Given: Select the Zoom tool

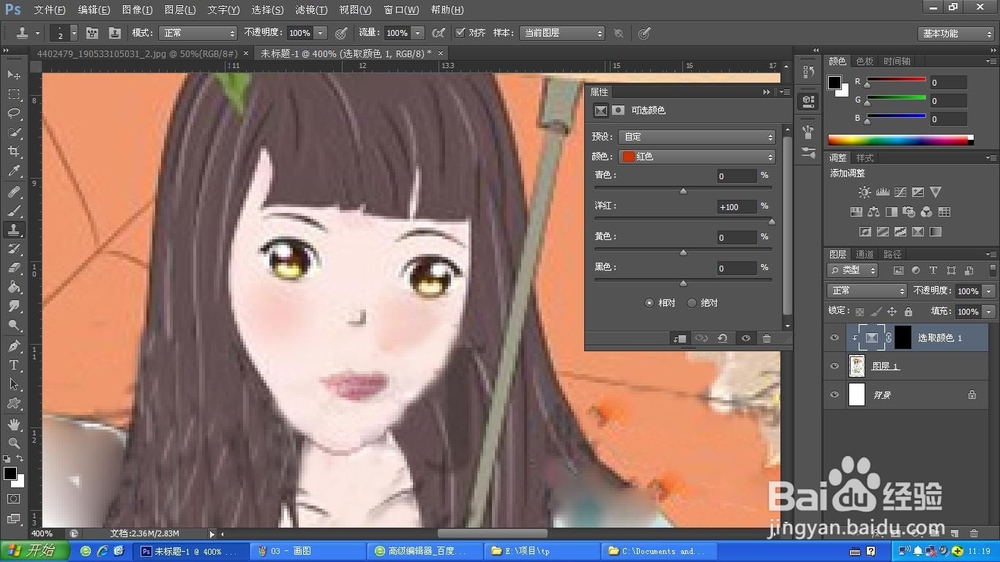Looking at the screenshot, I should (13, 443).
